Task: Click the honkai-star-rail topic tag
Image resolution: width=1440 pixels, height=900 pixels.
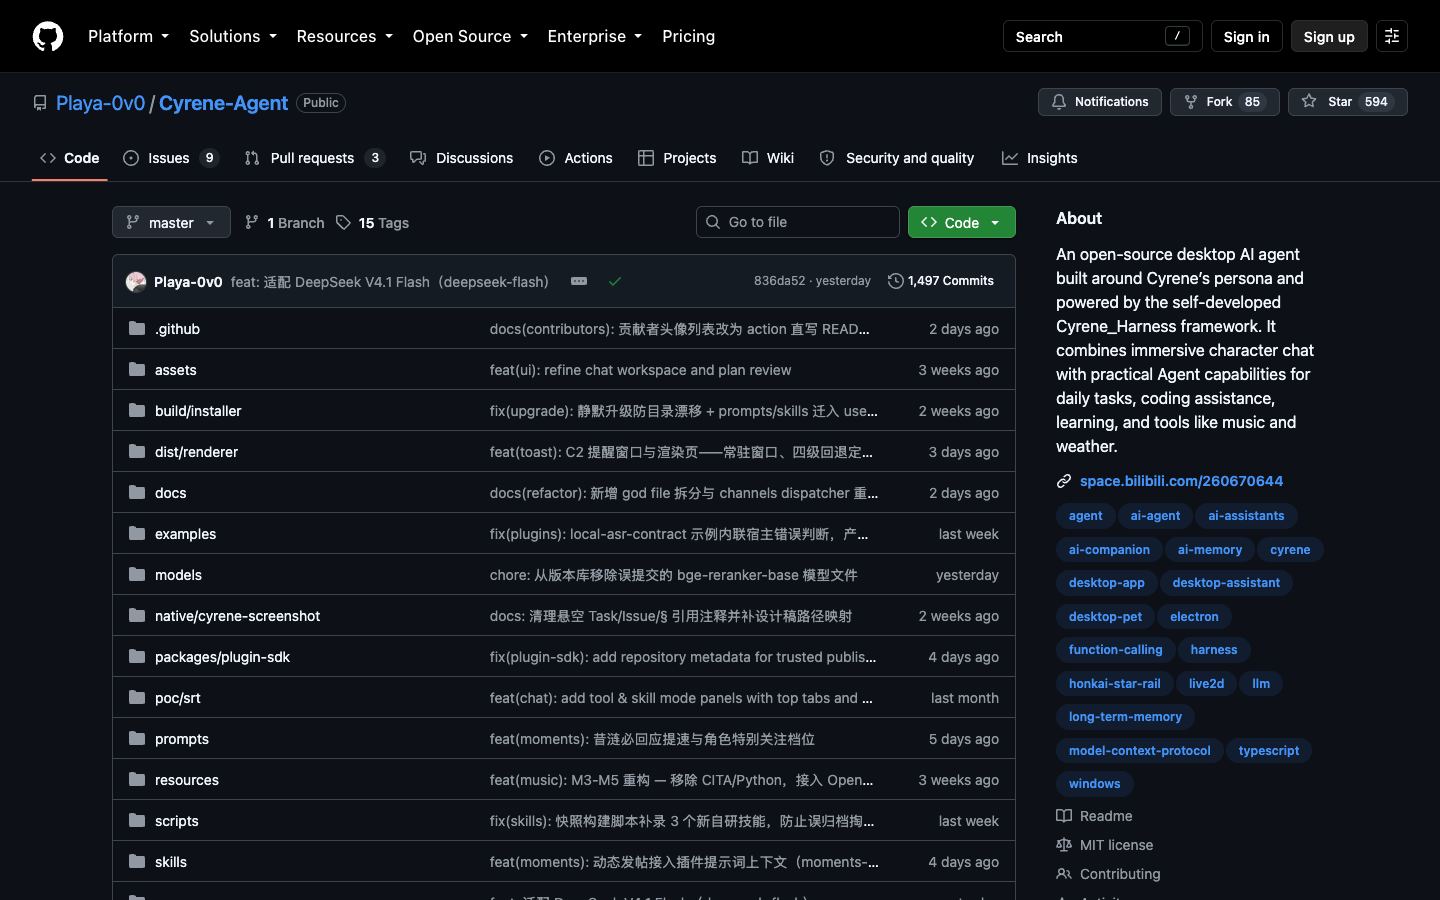Action: (x=1114, y=683)
